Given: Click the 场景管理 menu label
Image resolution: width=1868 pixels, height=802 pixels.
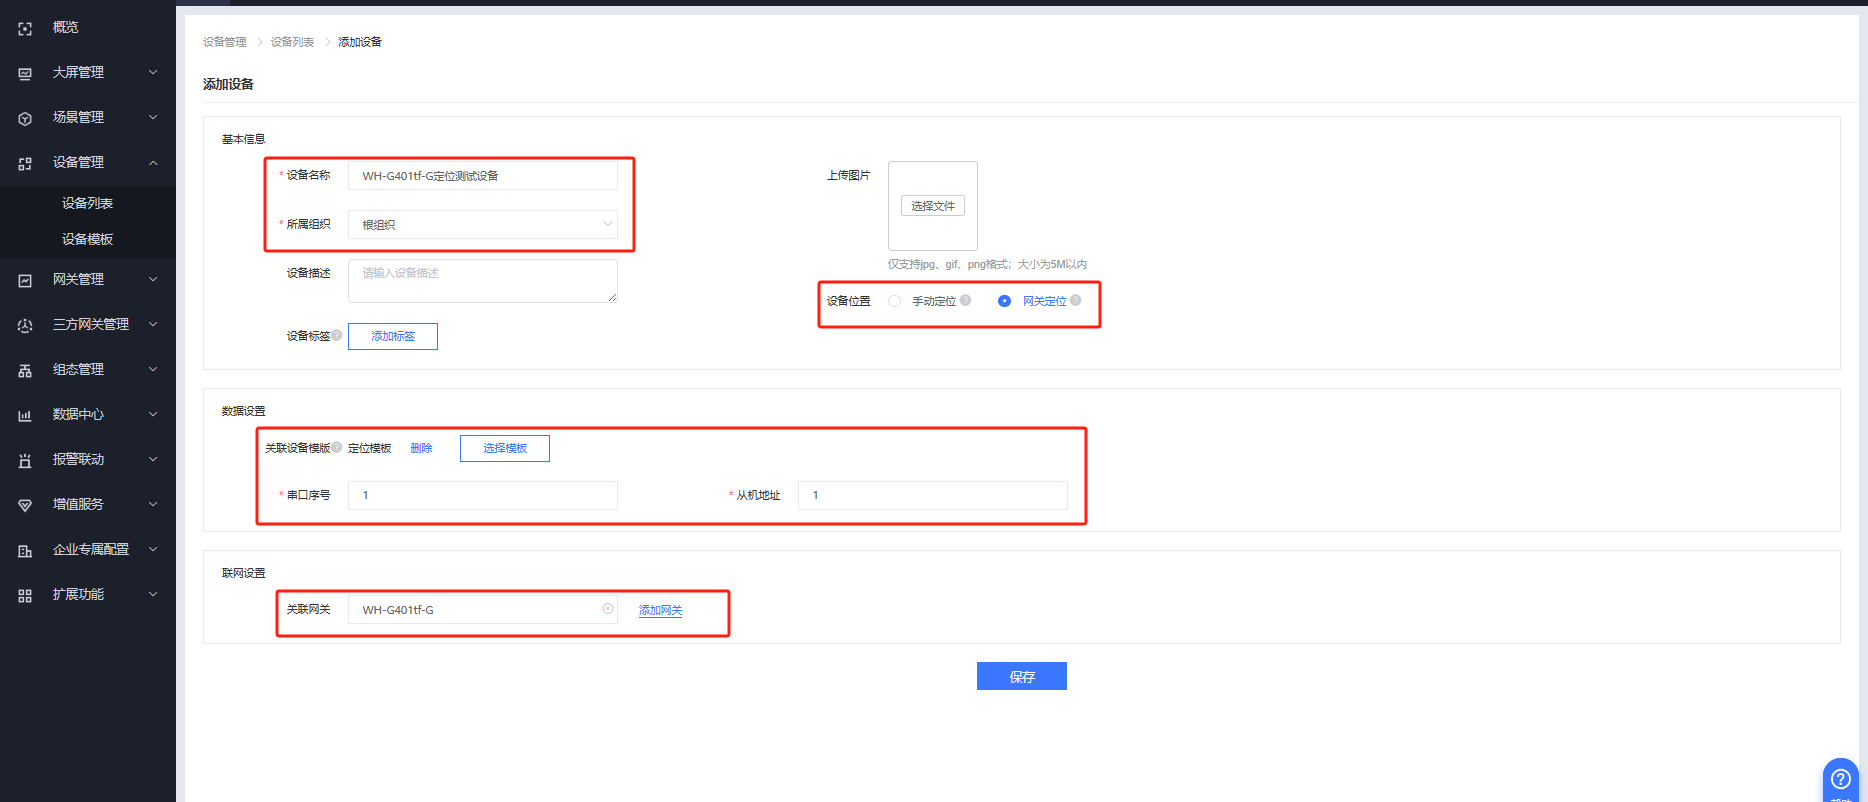Looking at the screenshot, I should coord(78,117).
